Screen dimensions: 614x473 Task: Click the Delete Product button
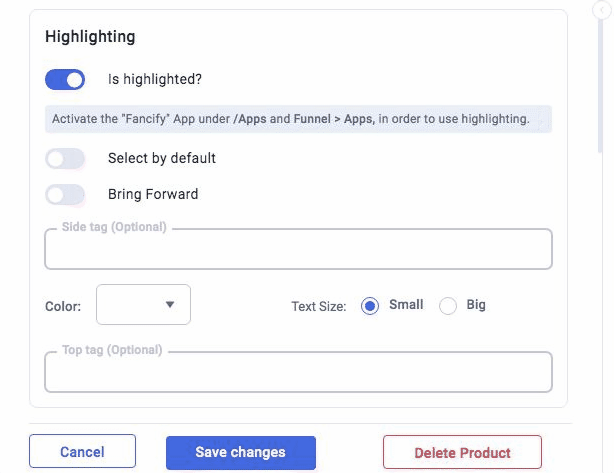(x=462, y=453)
